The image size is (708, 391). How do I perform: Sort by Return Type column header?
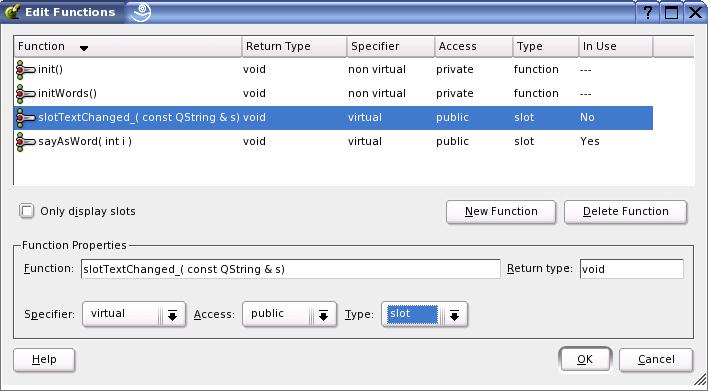point(294,47)
